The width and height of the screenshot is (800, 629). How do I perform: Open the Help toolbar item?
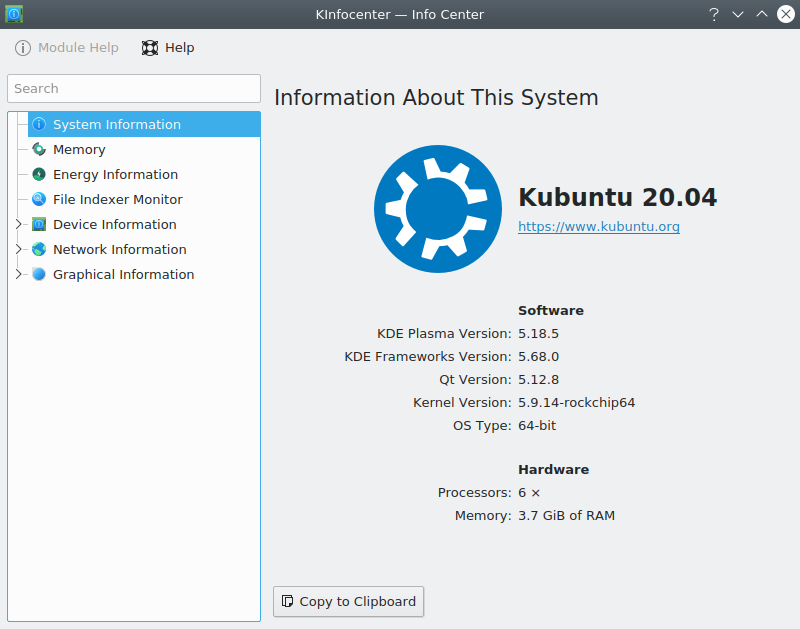coord(168,48)
